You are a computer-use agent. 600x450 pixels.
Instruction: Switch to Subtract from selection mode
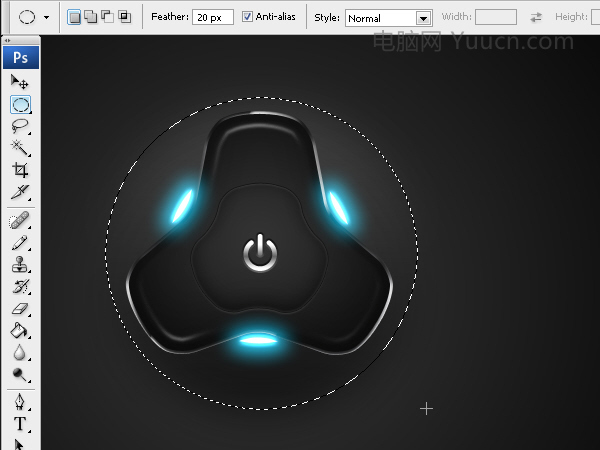coord(108,17)
